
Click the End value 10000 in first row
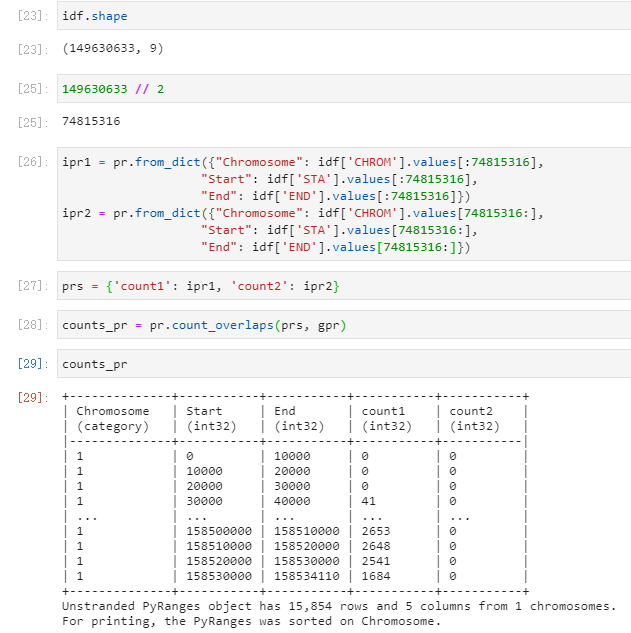[x=292, y=456]
